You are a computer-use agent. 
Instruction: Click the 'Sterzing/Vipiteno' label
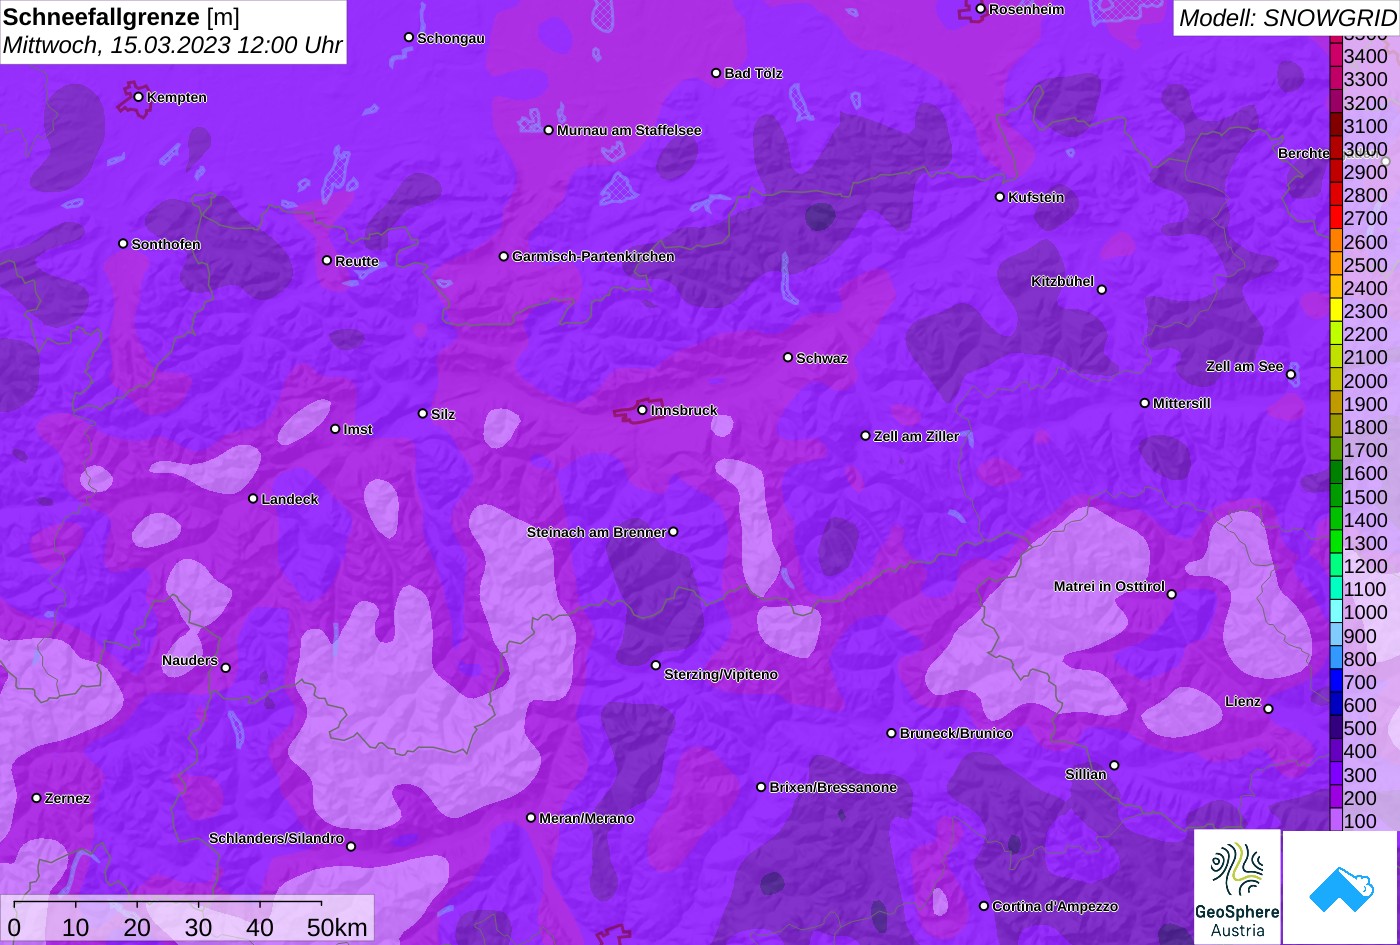coord(721,674)
